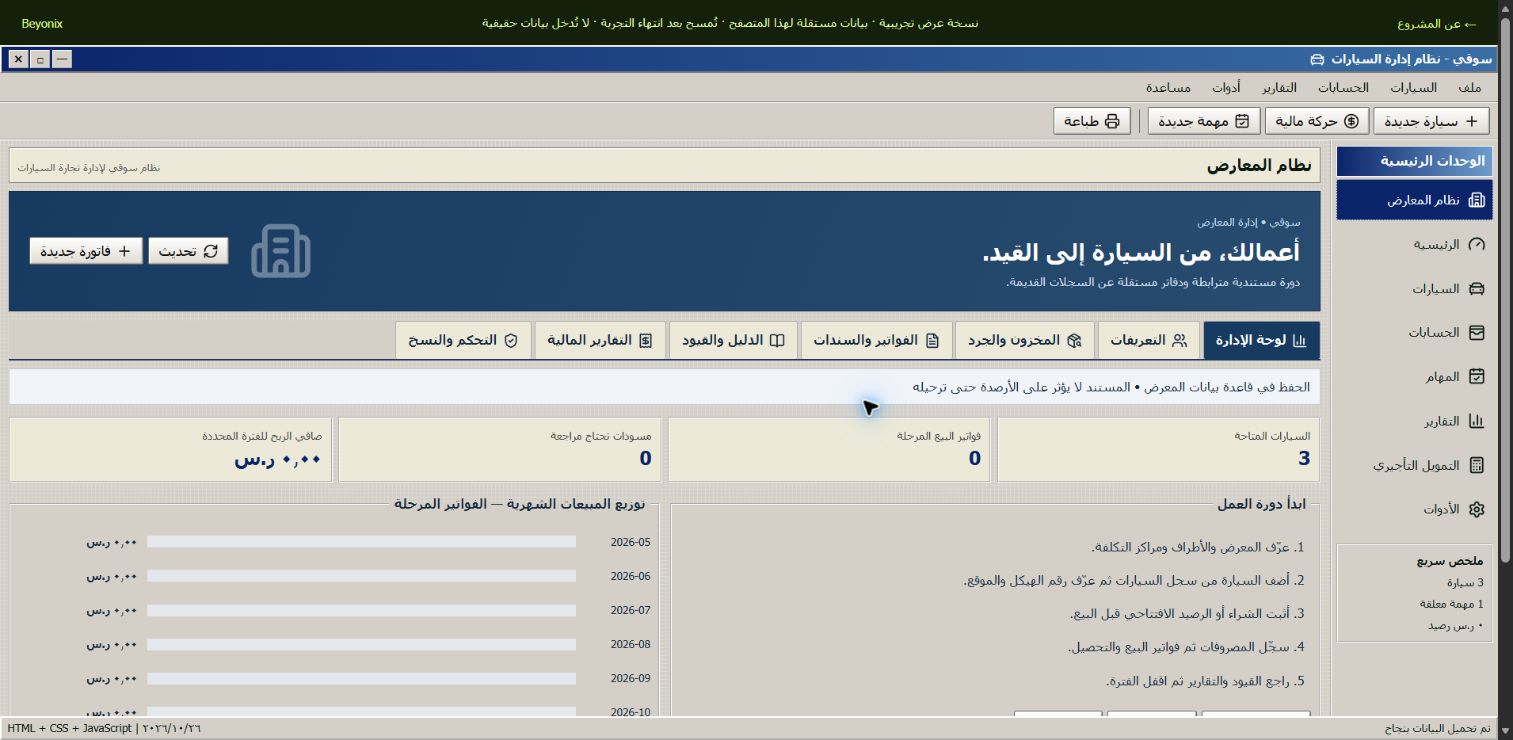This screenshot has height=740, width=1513.
Task: Switch to the التقارير المالية tab
Action: [x=600, y=340]
